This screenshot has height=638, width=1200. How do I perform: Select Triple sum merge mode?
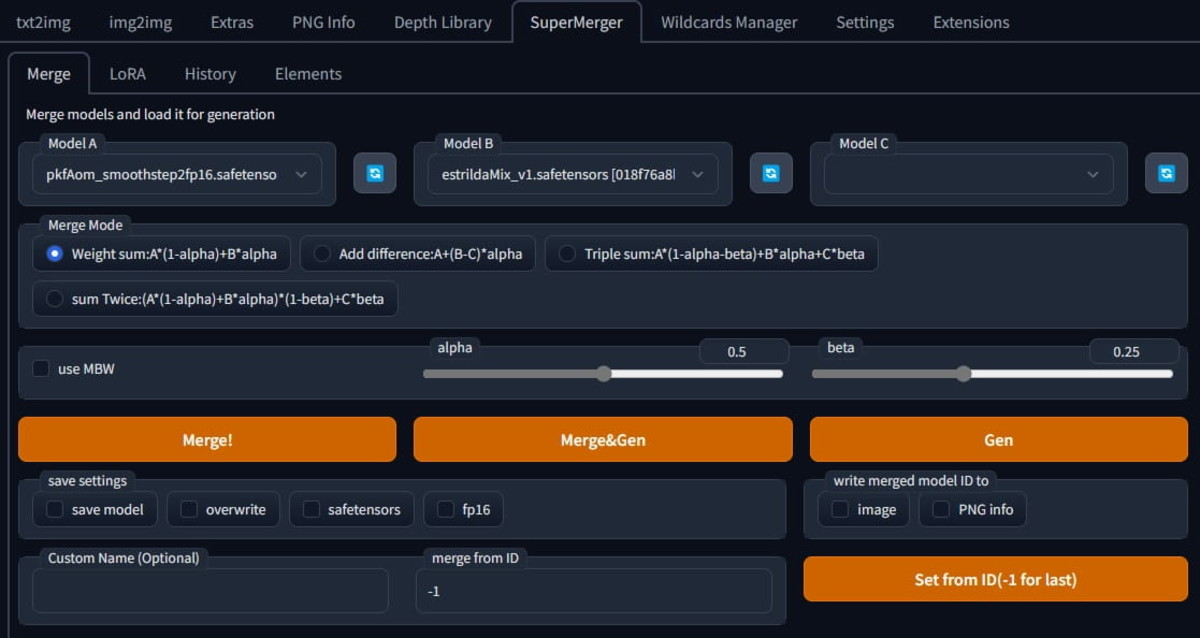click(x=711, y=254)
